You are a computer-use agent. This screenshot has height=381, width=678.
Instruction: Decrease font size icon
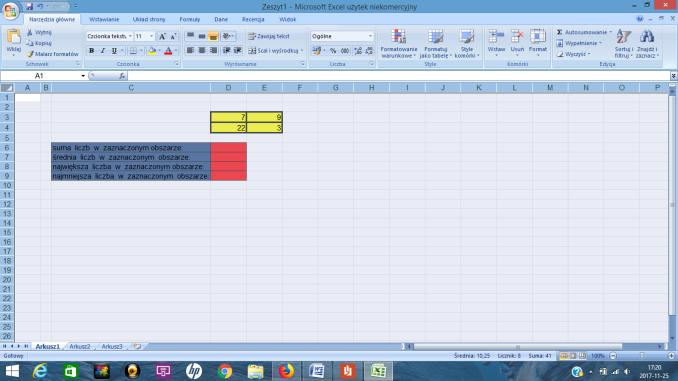click(x=173, y=36)
